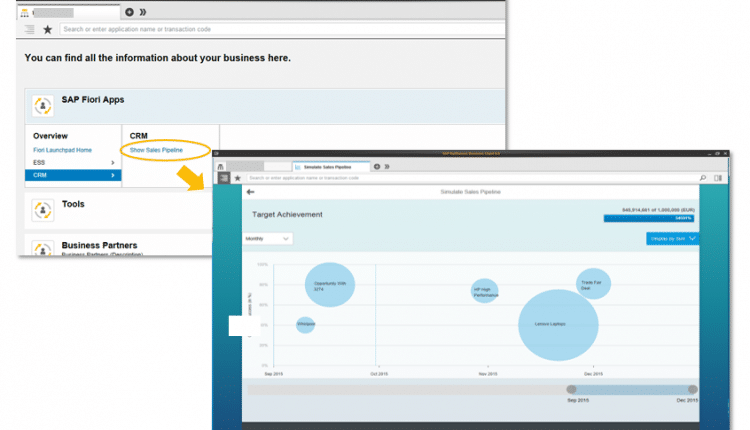
Task: Click the Dec 2015 range slider handle
Action: (x=693, y=389)
